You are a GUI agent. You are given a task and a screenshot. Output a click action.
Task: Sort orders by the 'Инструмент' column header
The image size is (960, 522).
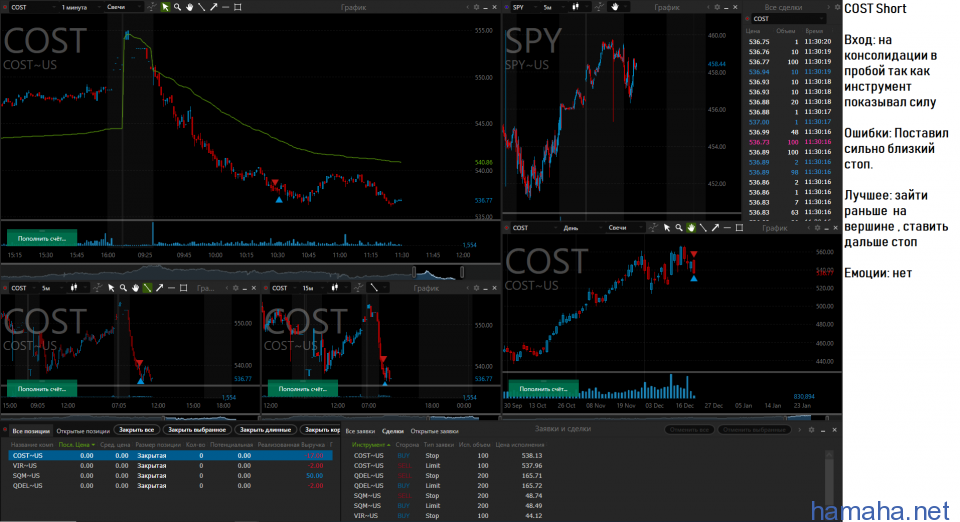pyautogui.click(x=371, y=445)
